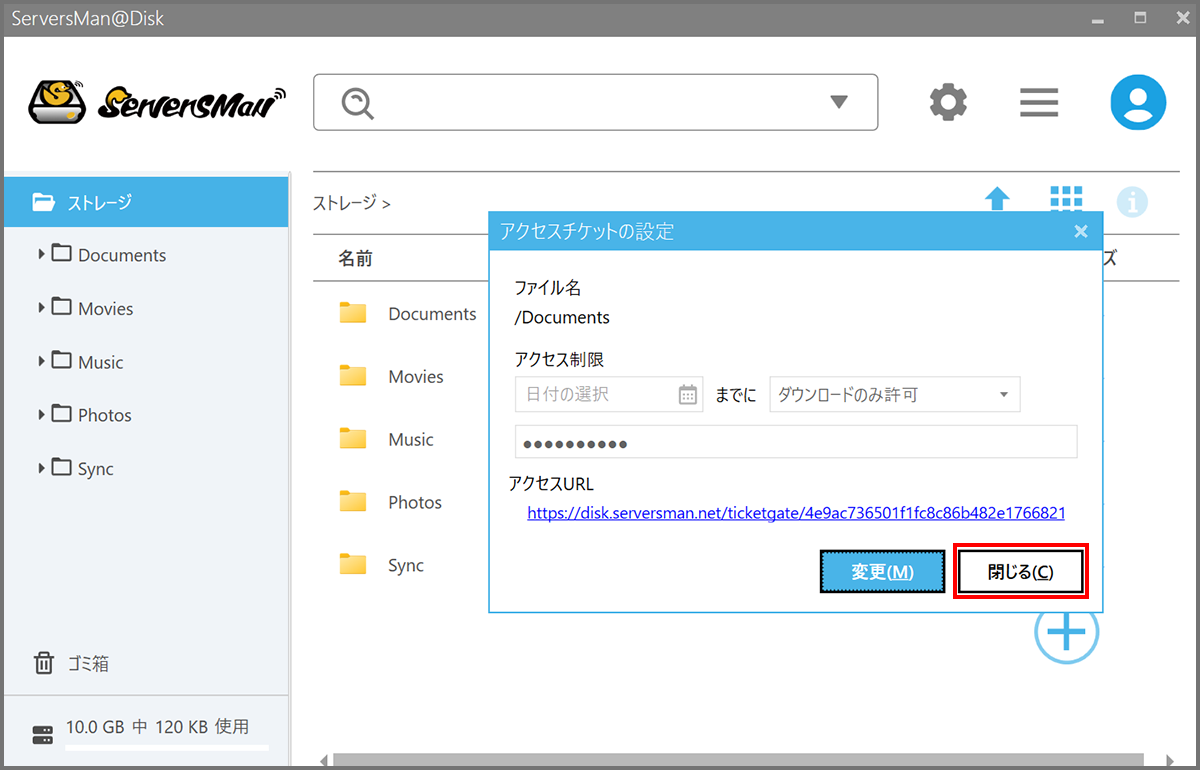Click the Sync folder icon in list
Screen dimensions: 1200x770
pos(353,565)
